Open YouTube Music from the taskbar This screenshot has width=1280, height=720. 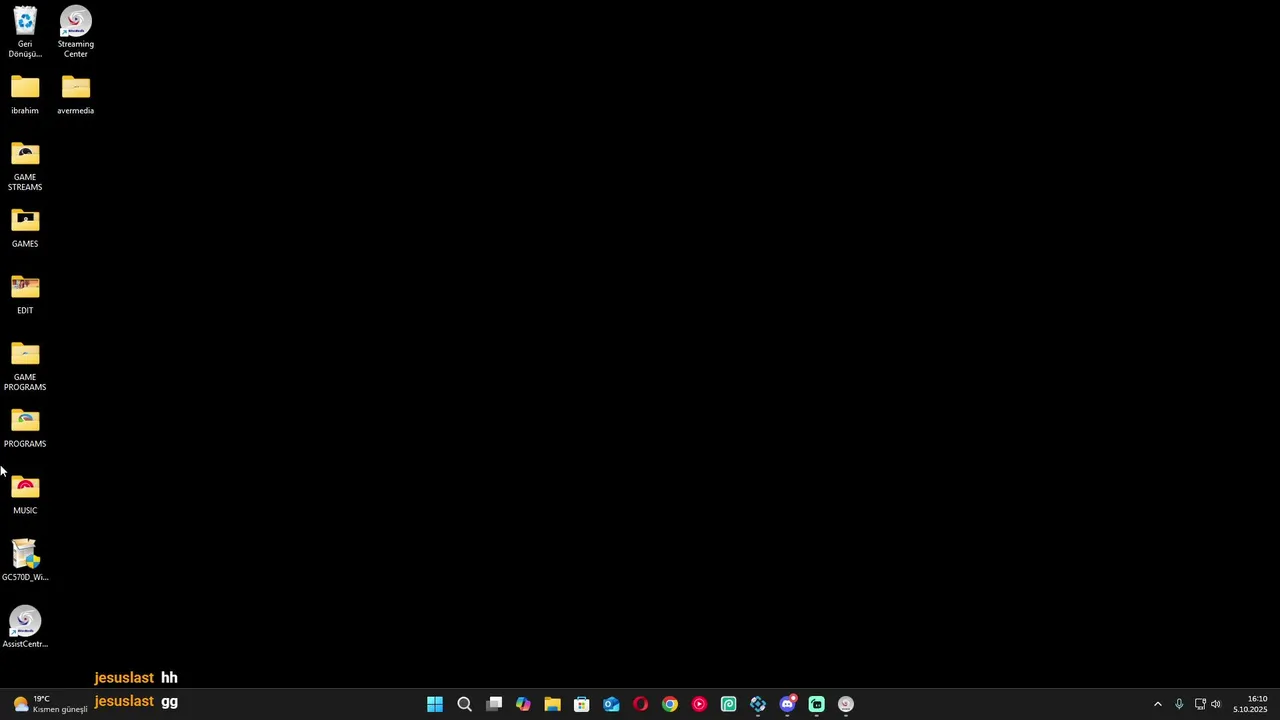coord(699,704)
